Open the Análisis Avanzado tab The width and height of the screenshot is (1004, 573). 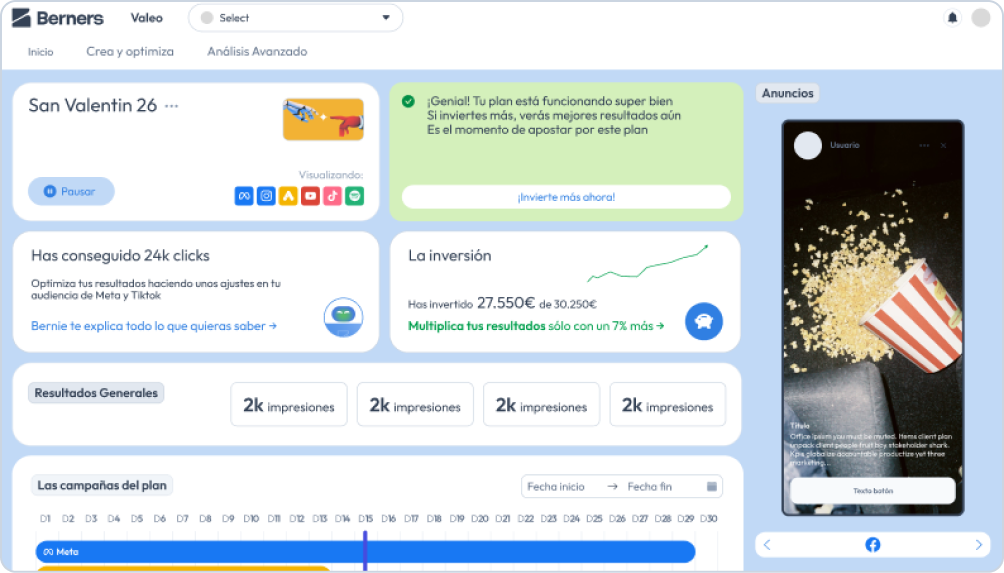[x=257, y=52]
